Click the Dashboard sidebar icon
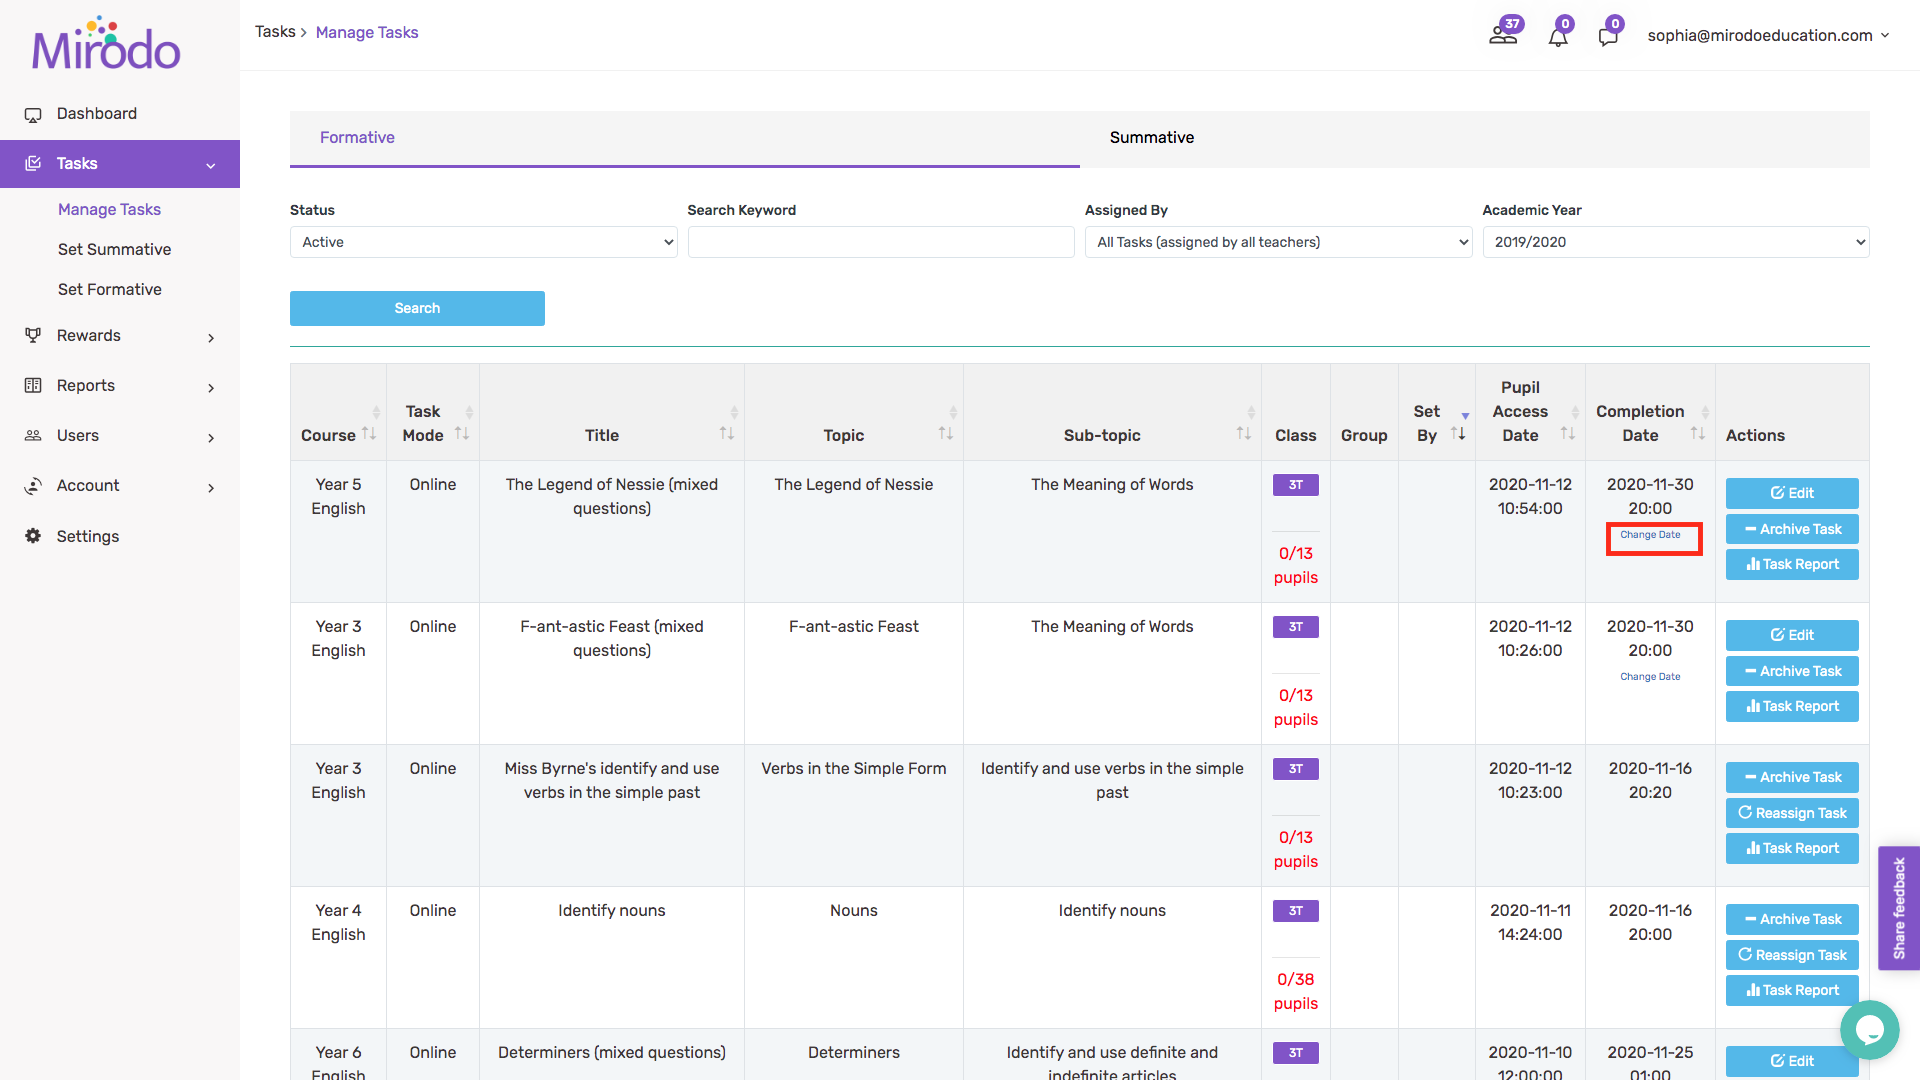Image resolution: width=1920 pixels, height=1080 pixels. click(33, 114)
